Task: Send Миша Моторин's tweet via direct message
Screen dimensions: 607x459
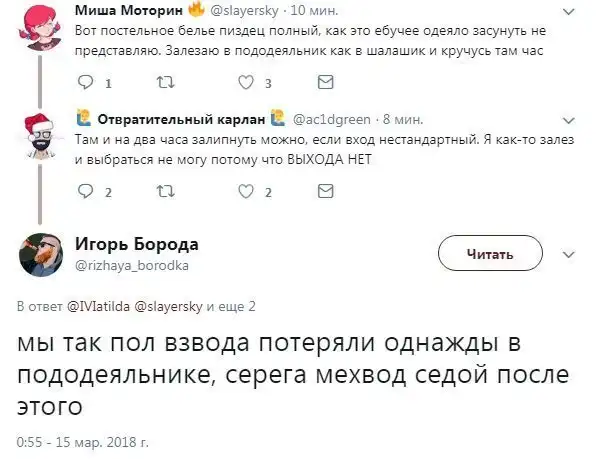Action: pyautogui.click(x=323, y=85)
